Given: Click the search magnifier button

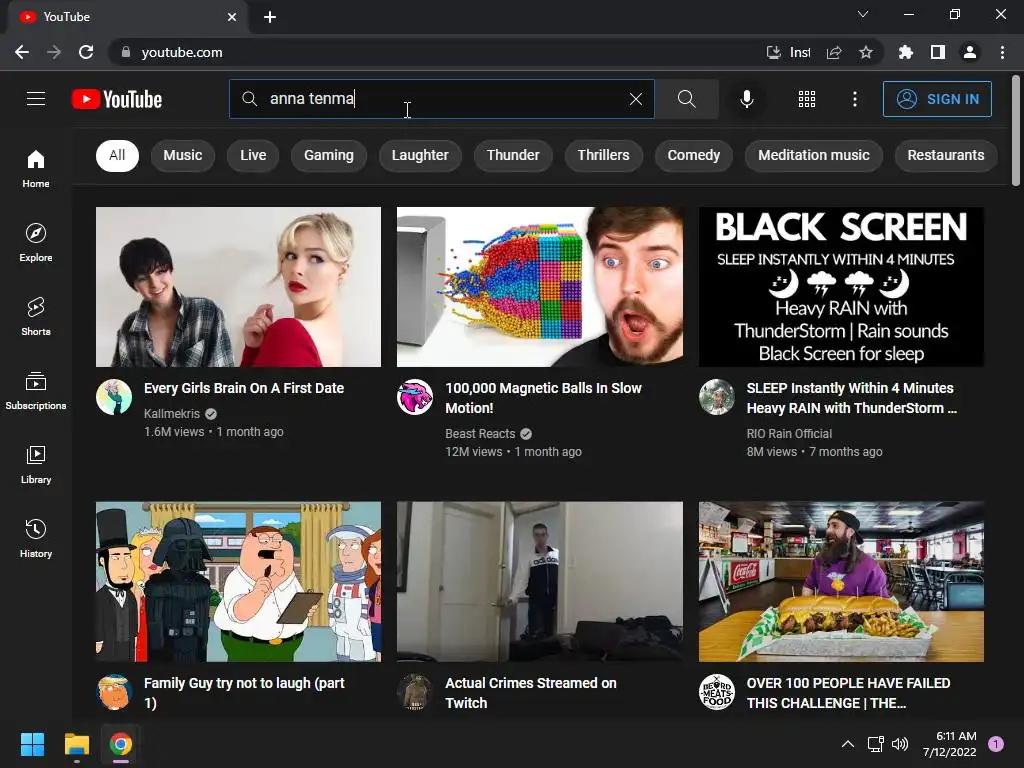Looking at the screenshot, I should (x=686, y=99).
